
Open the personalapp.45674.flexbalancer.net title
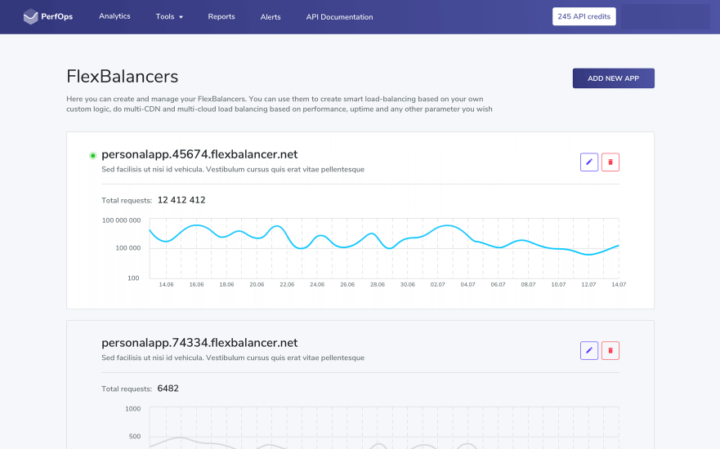tap(199, 154)
